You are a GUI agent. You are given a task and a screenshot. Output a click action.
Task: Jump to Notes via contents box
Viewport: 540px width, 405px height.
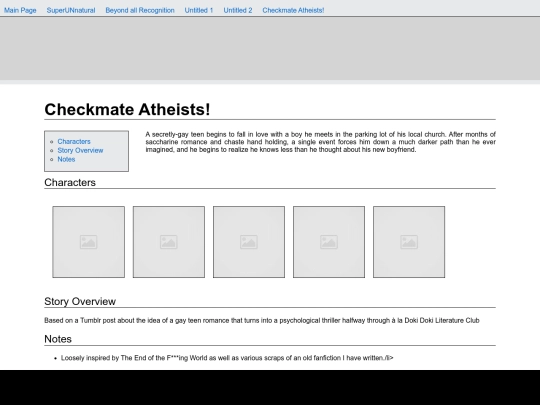(x=66, y=159)
